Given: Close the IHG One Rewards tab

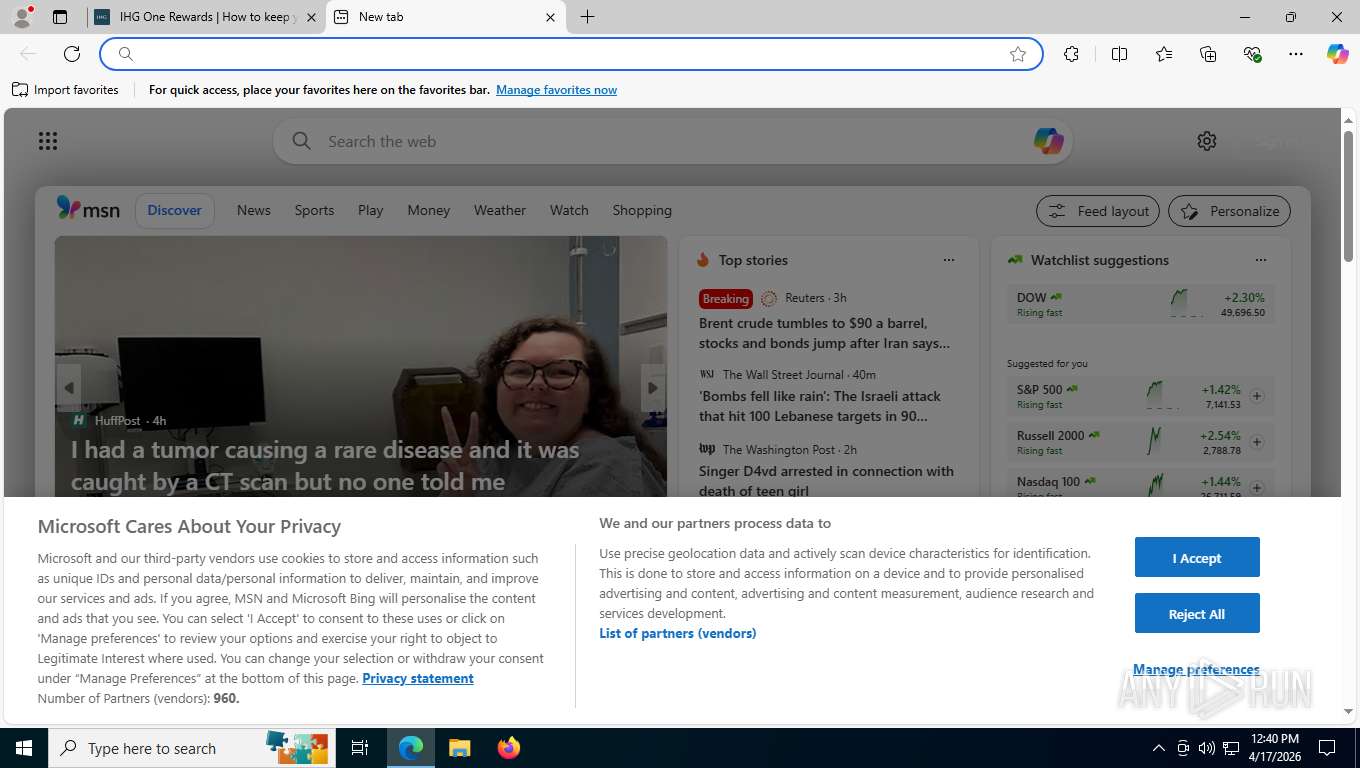Looking at the screenshot, I should (x=310, y=17).
